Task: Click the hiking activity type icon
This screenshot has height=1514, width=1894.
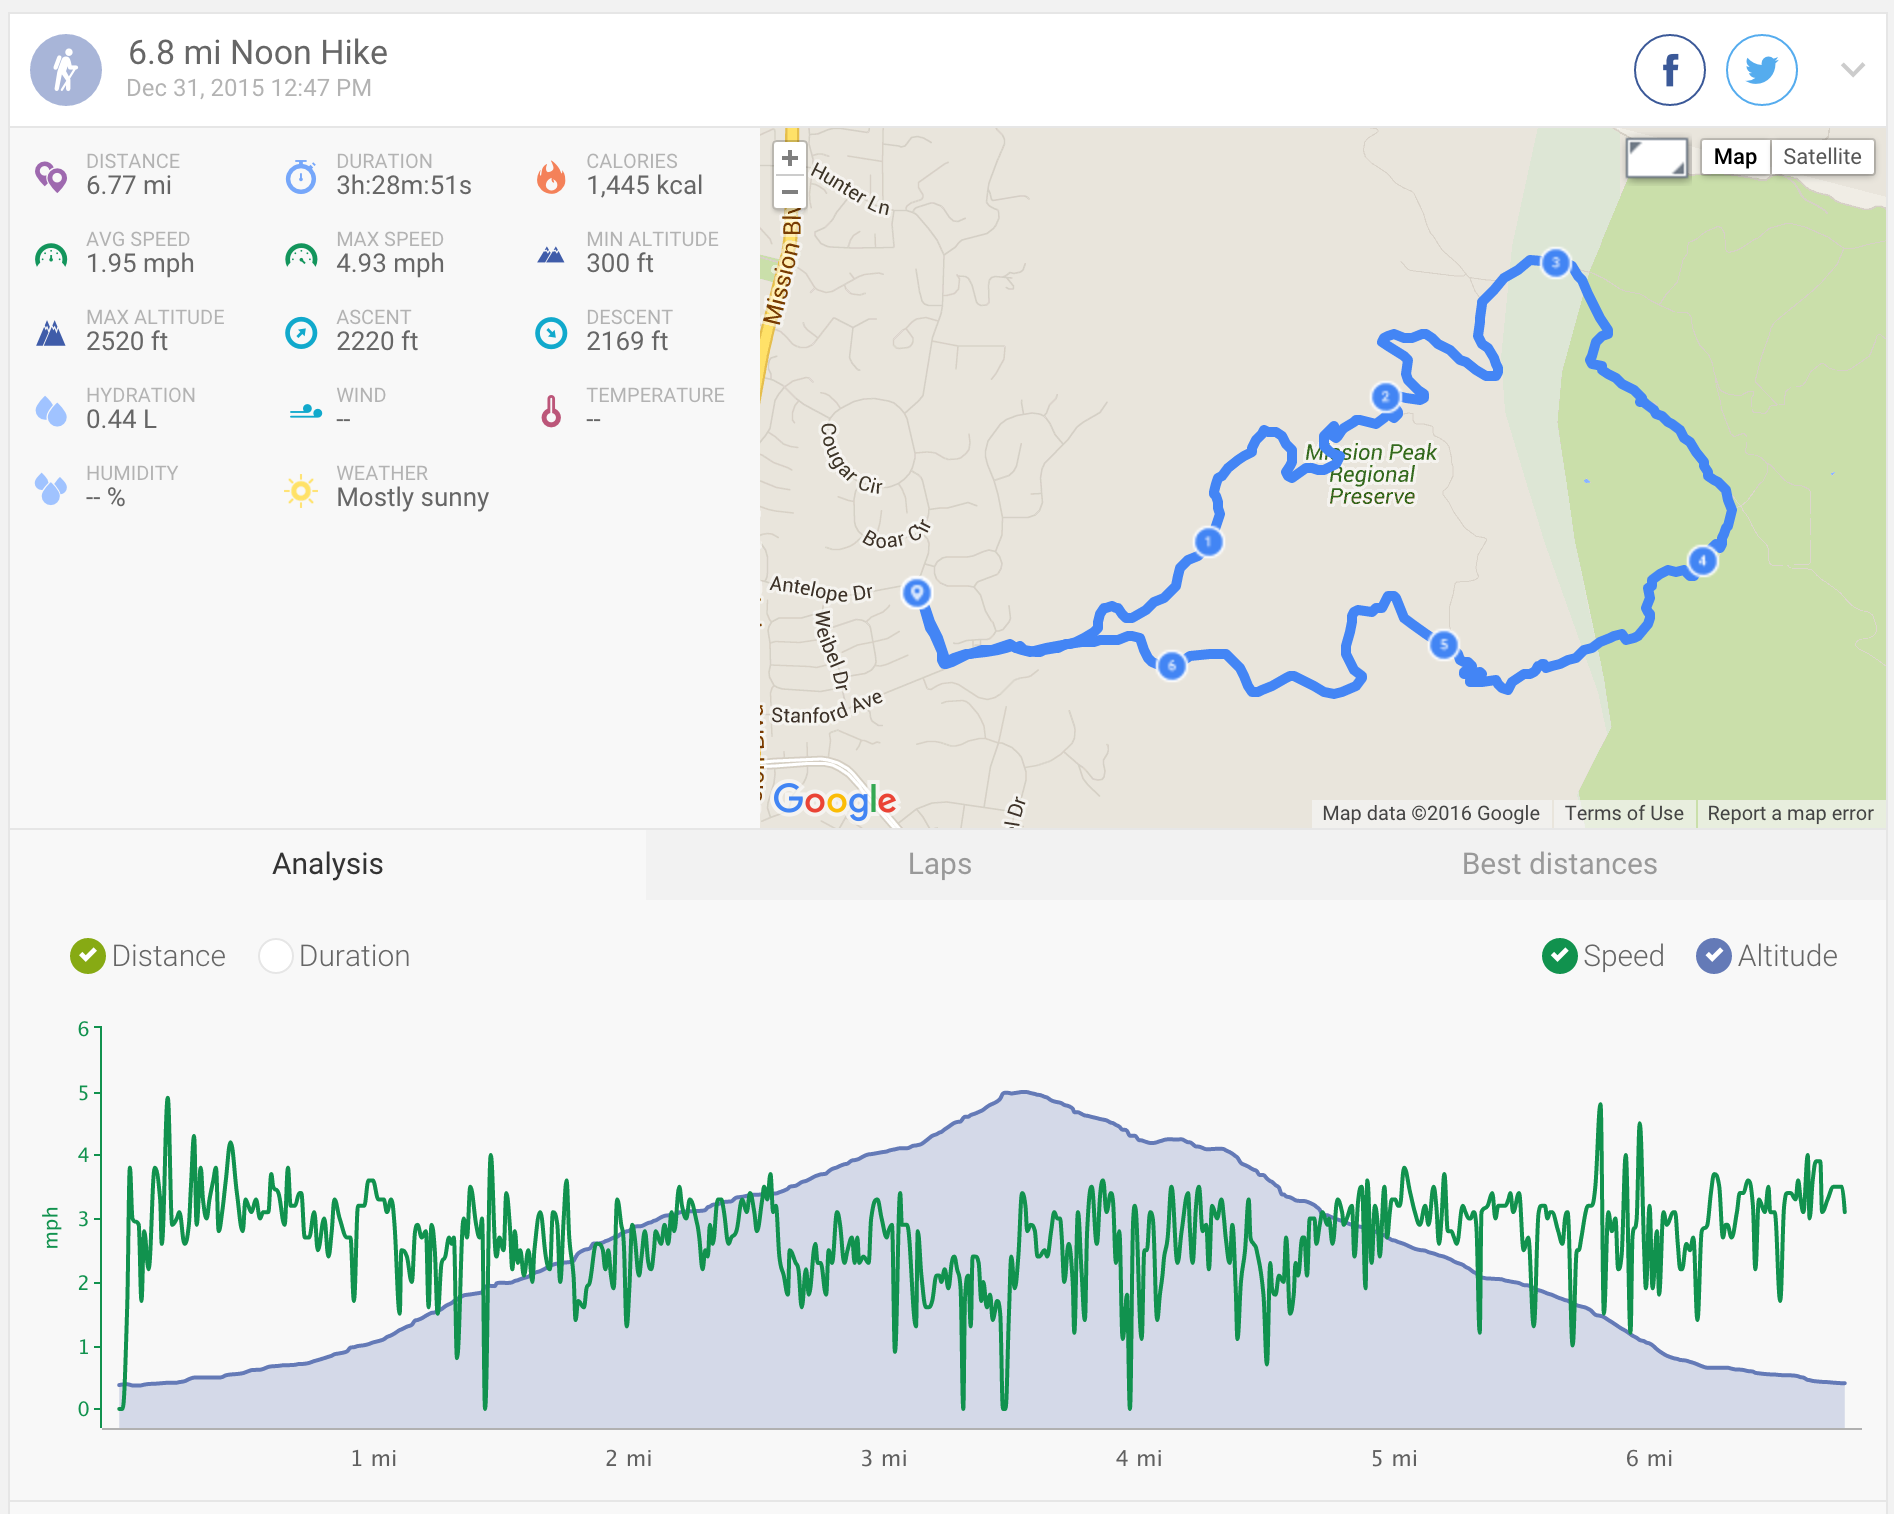Action: 66,70
